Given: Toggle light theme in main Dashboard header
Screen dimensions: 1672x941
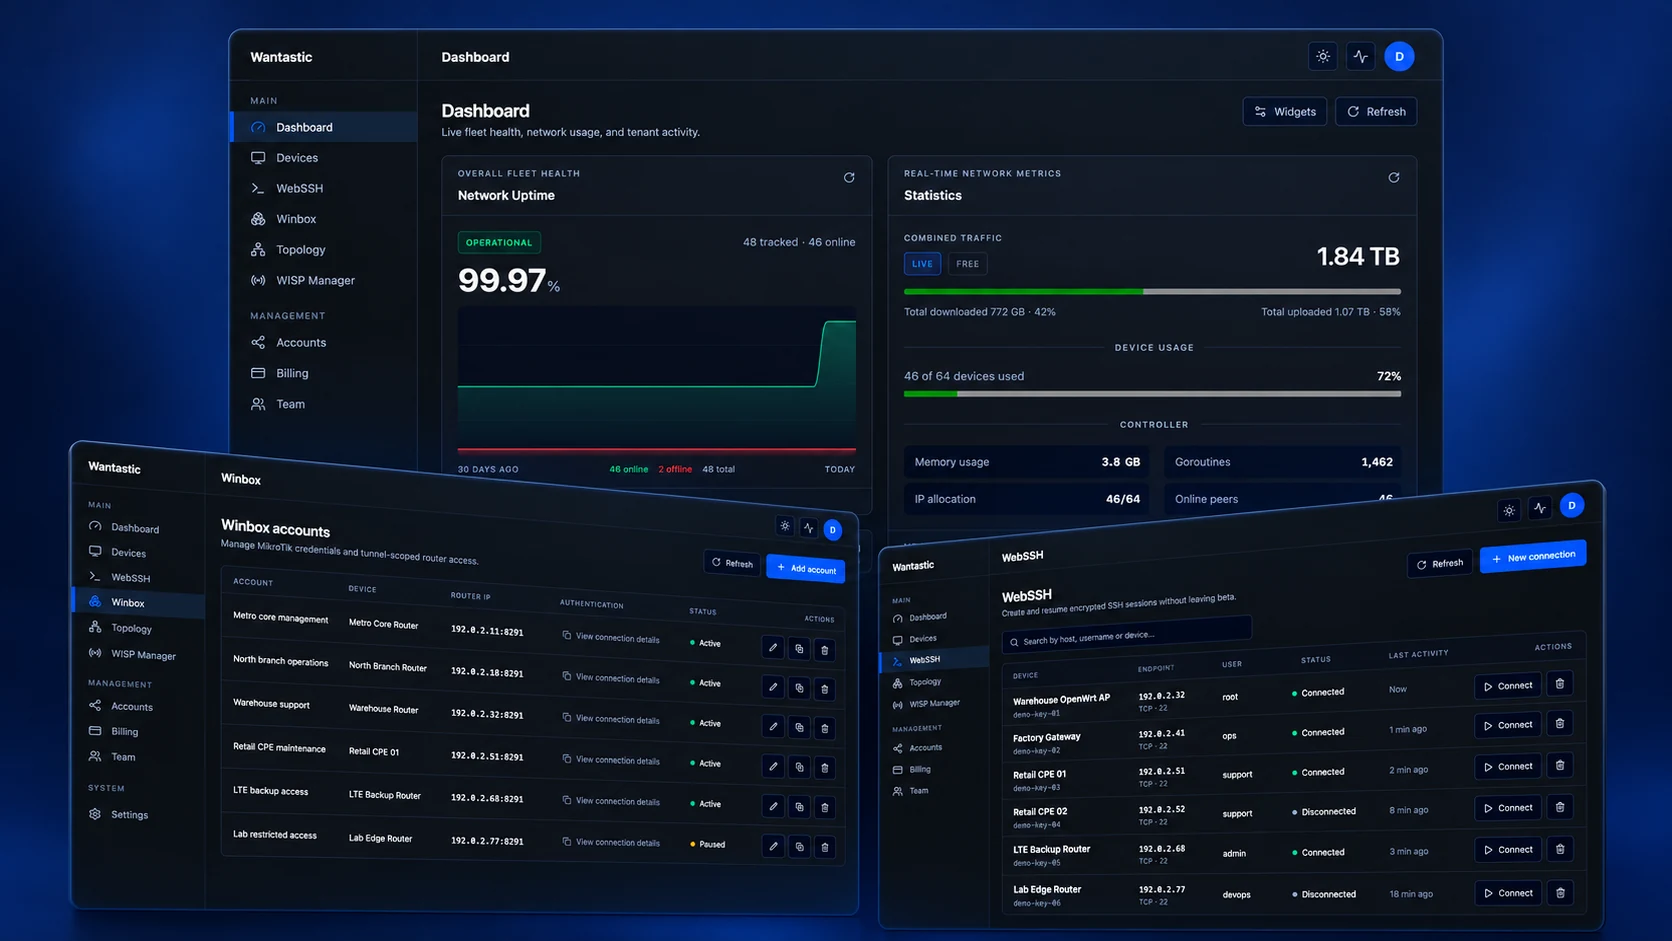Looking at the screenshot, I should coord(1322,57).
